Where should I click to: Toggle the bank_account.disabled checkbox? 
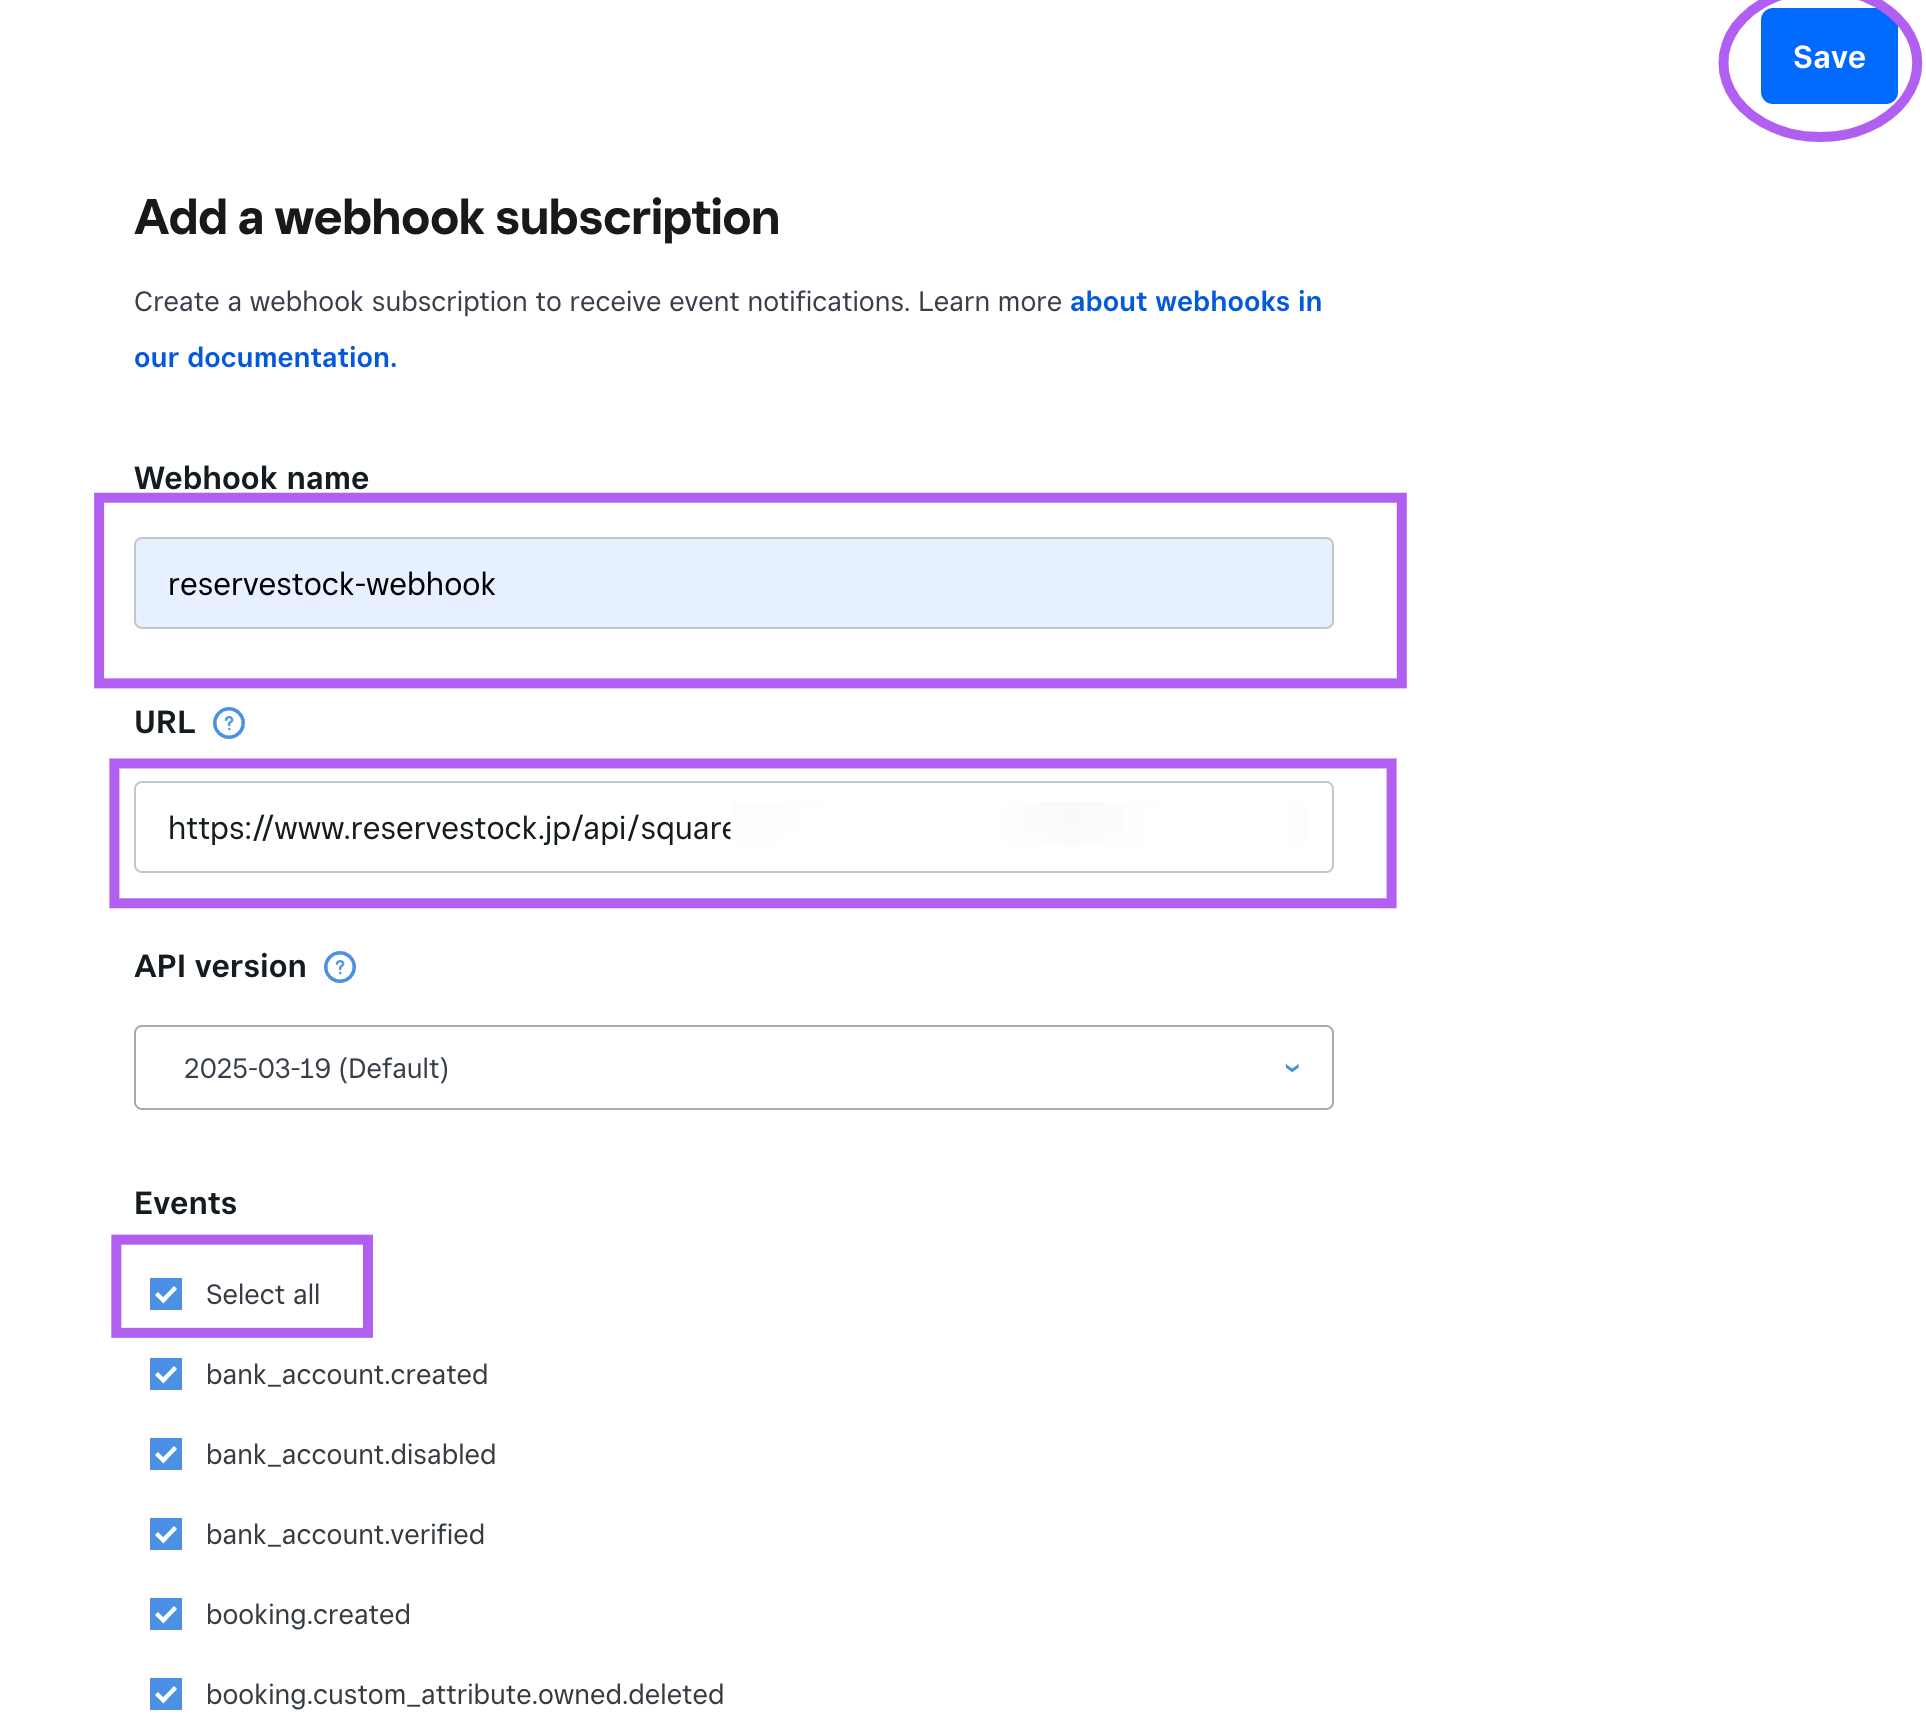point(166,1454)
